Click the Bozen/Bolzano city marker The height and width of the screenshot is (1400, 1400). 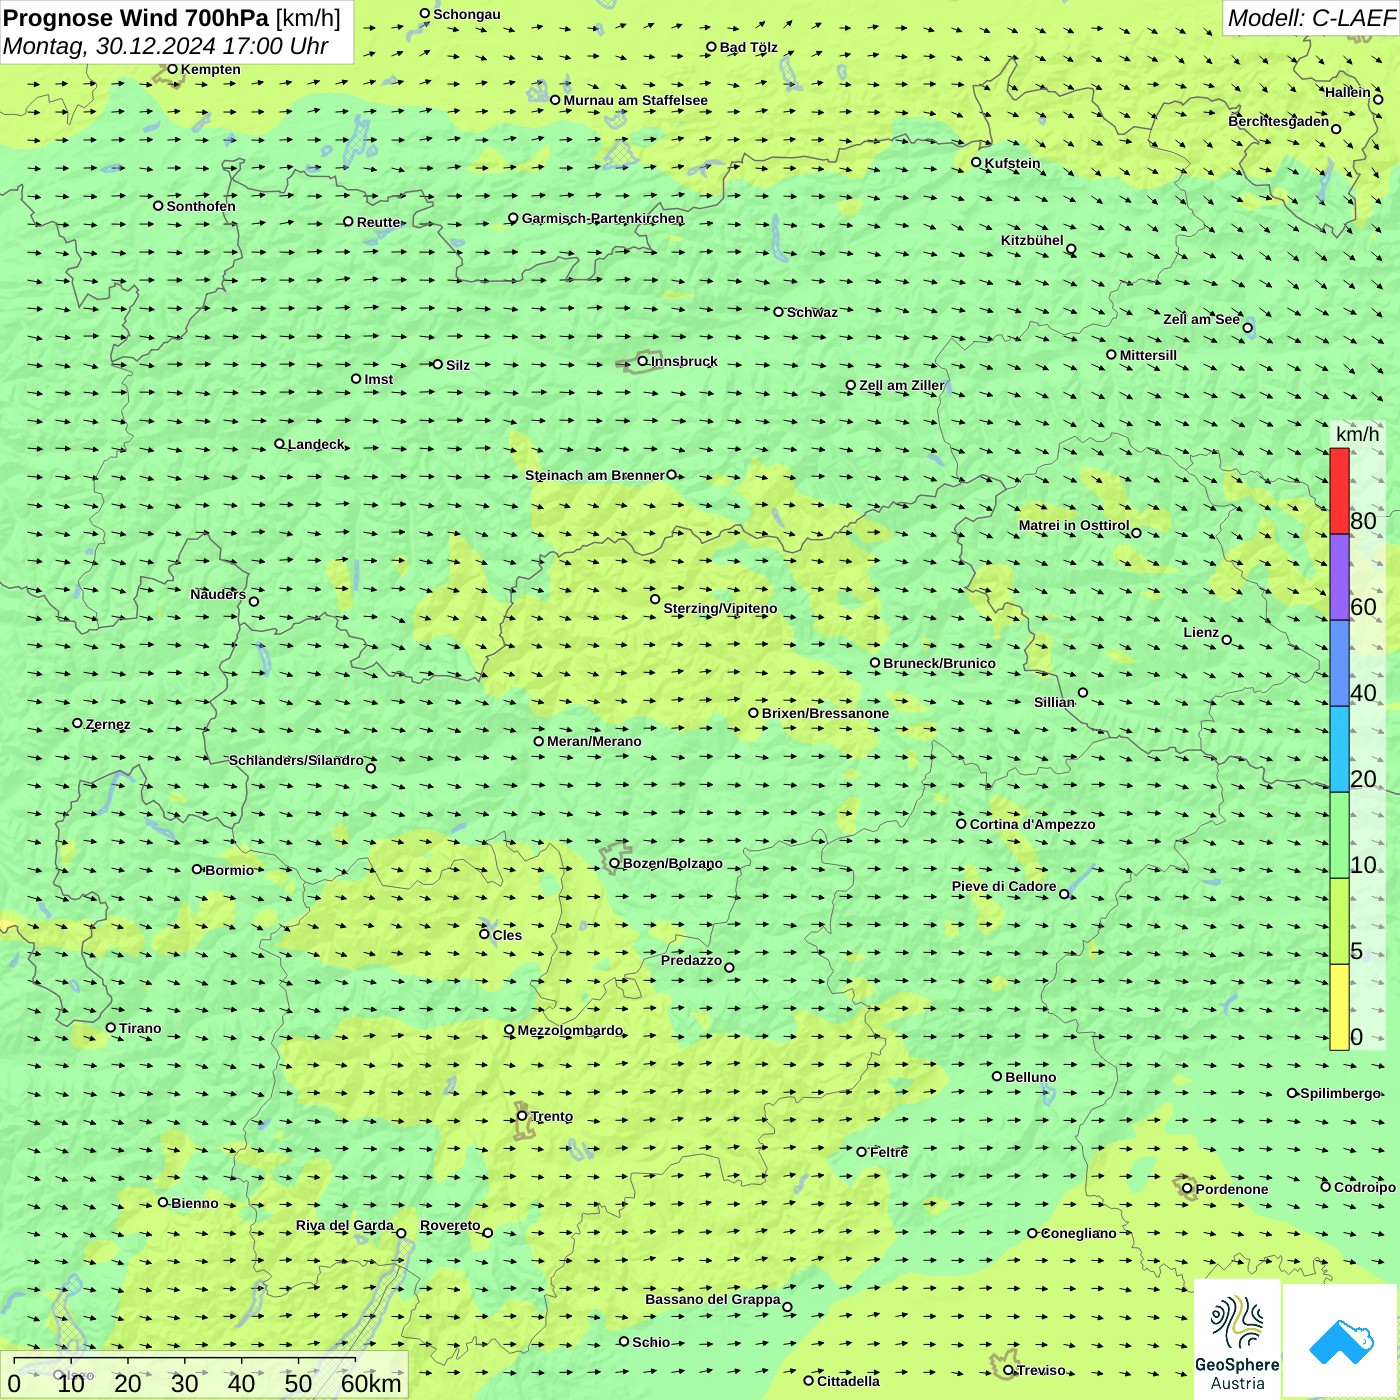point(615,863)
